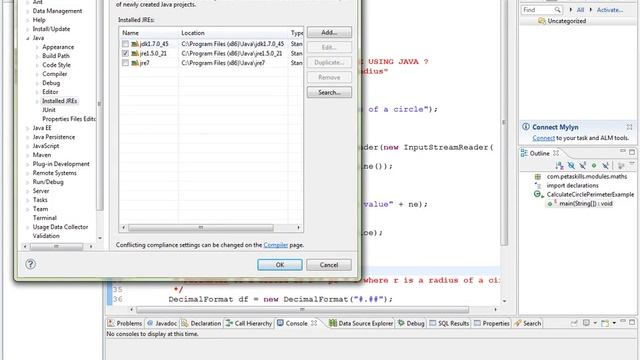The height and width of the screenshot is (360, 640).
Task: Click Display Selected Console icon
Action: coord(586,323)
